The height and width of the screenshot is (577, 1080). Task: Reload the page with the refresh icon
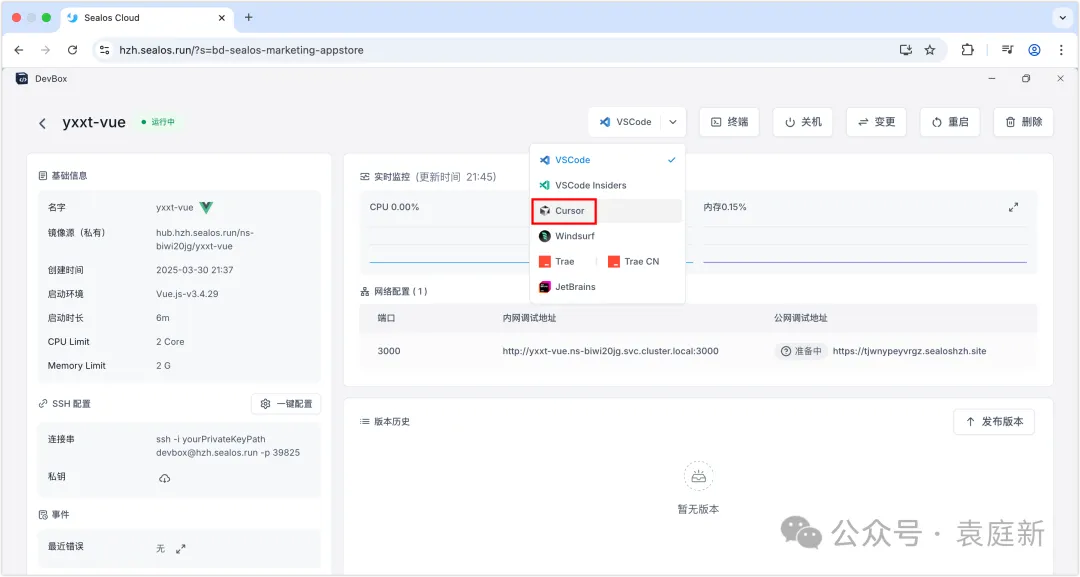[72, 50]
